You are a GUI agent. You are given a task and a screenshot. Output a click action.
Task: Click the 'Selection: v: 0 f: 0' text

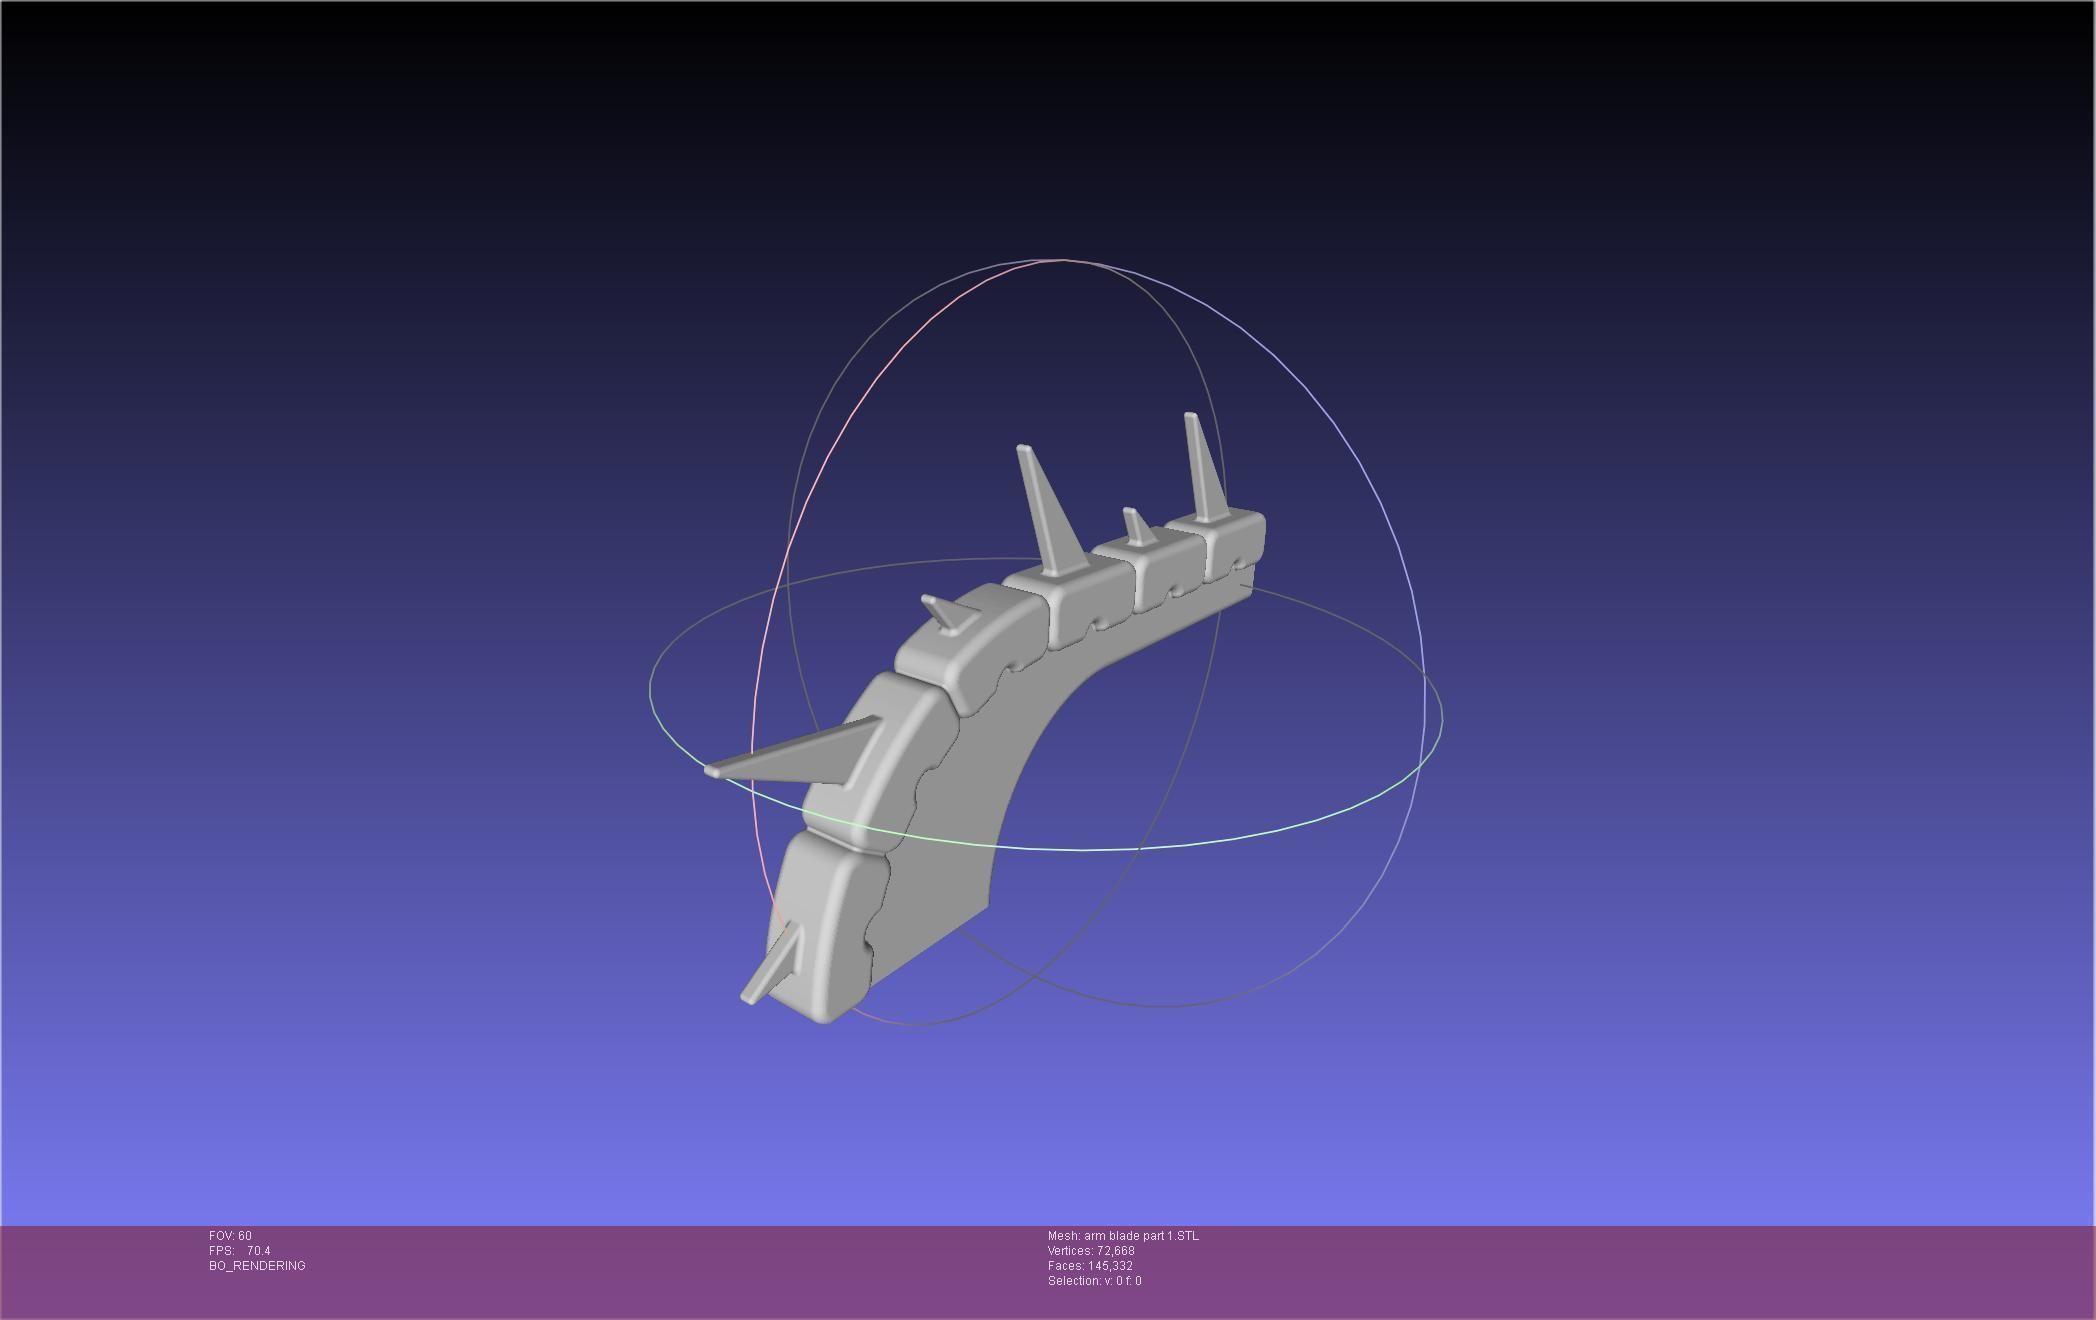pos(1094,1281)
